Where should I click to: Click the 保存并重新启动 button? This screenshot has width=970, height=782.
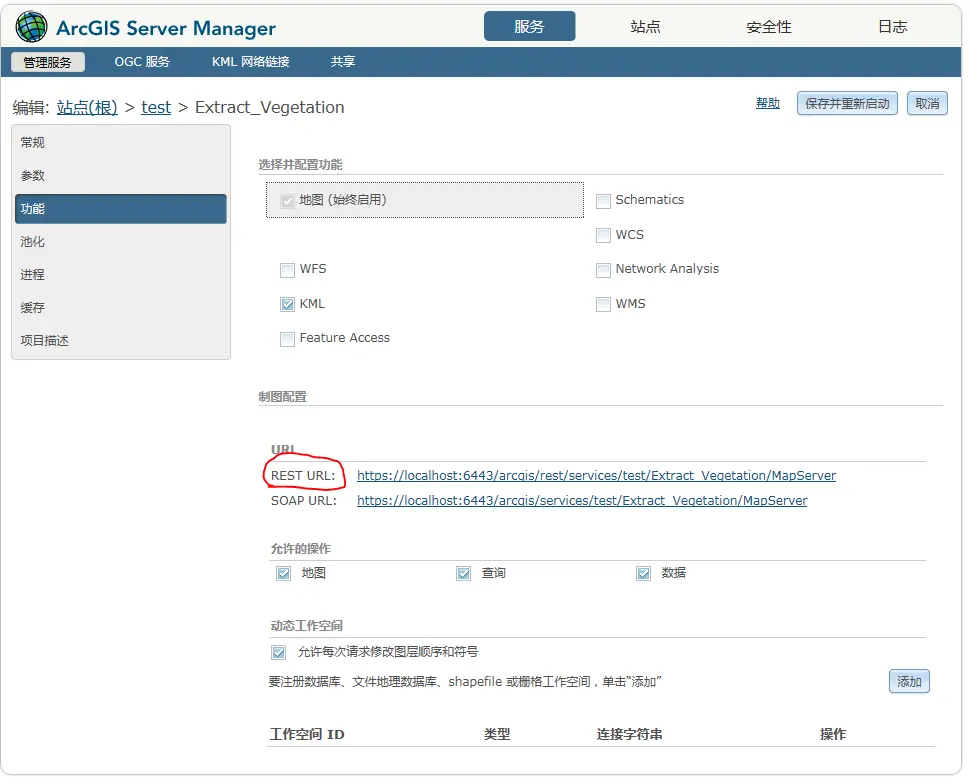(x=847, y=103)
